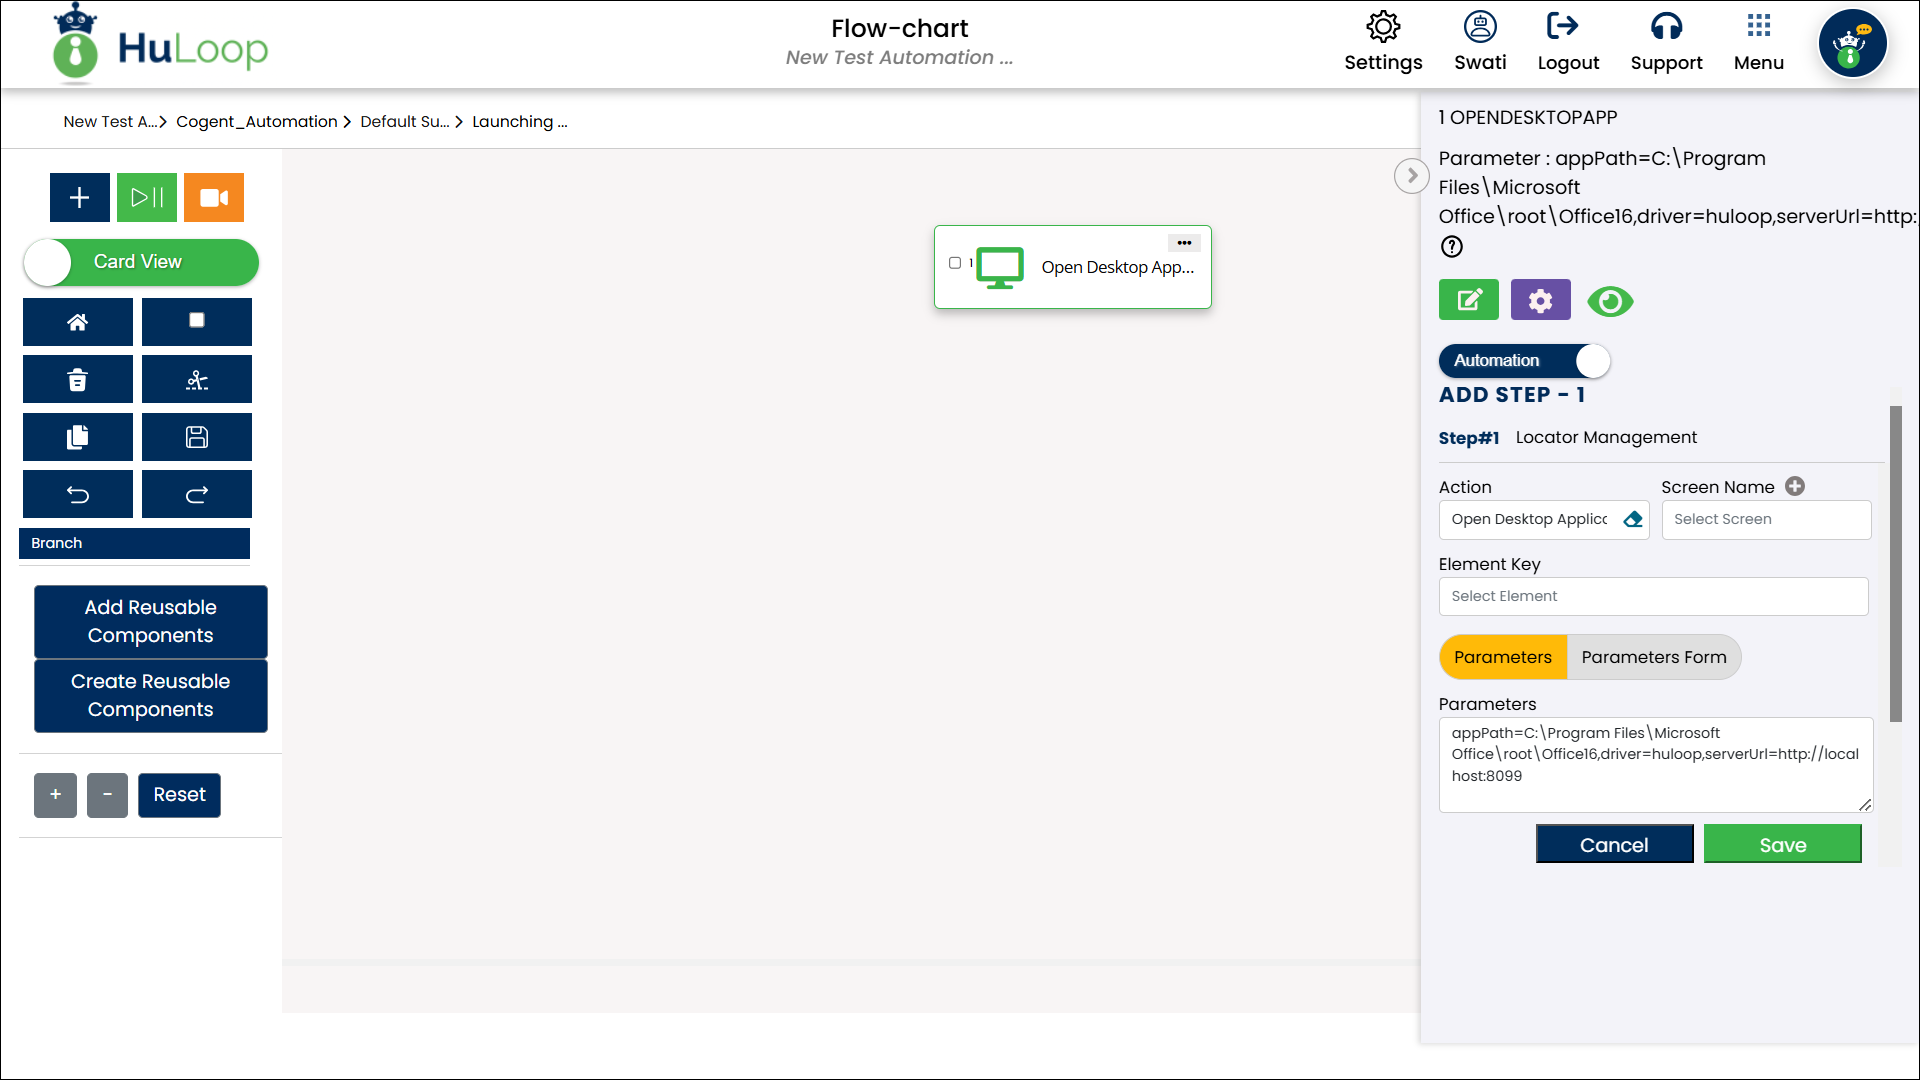Viewport: 1920px width, 1080px height.
Task: Click the undo arrow icon
Action: tap(78, 494)
